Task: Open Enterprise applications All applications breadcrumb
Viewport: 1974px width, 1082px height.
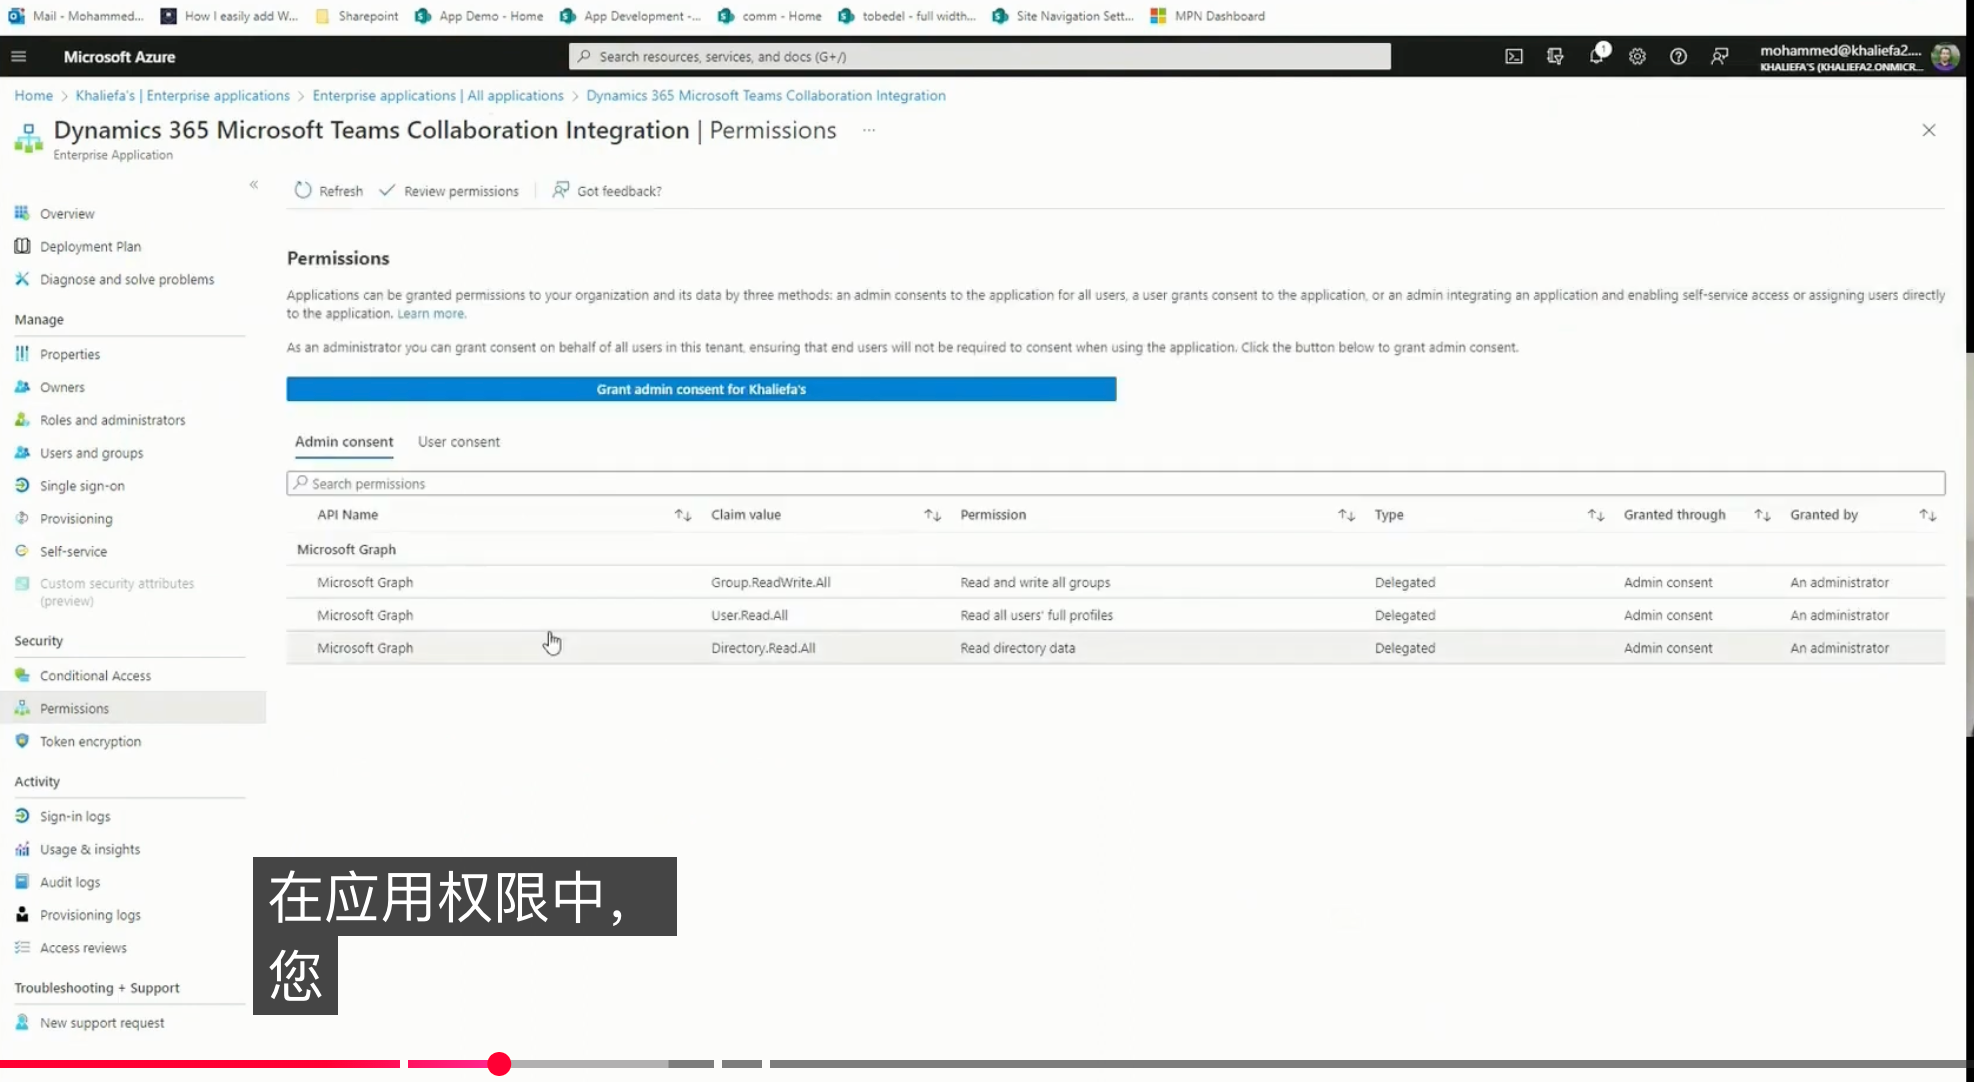Action: 438,96
